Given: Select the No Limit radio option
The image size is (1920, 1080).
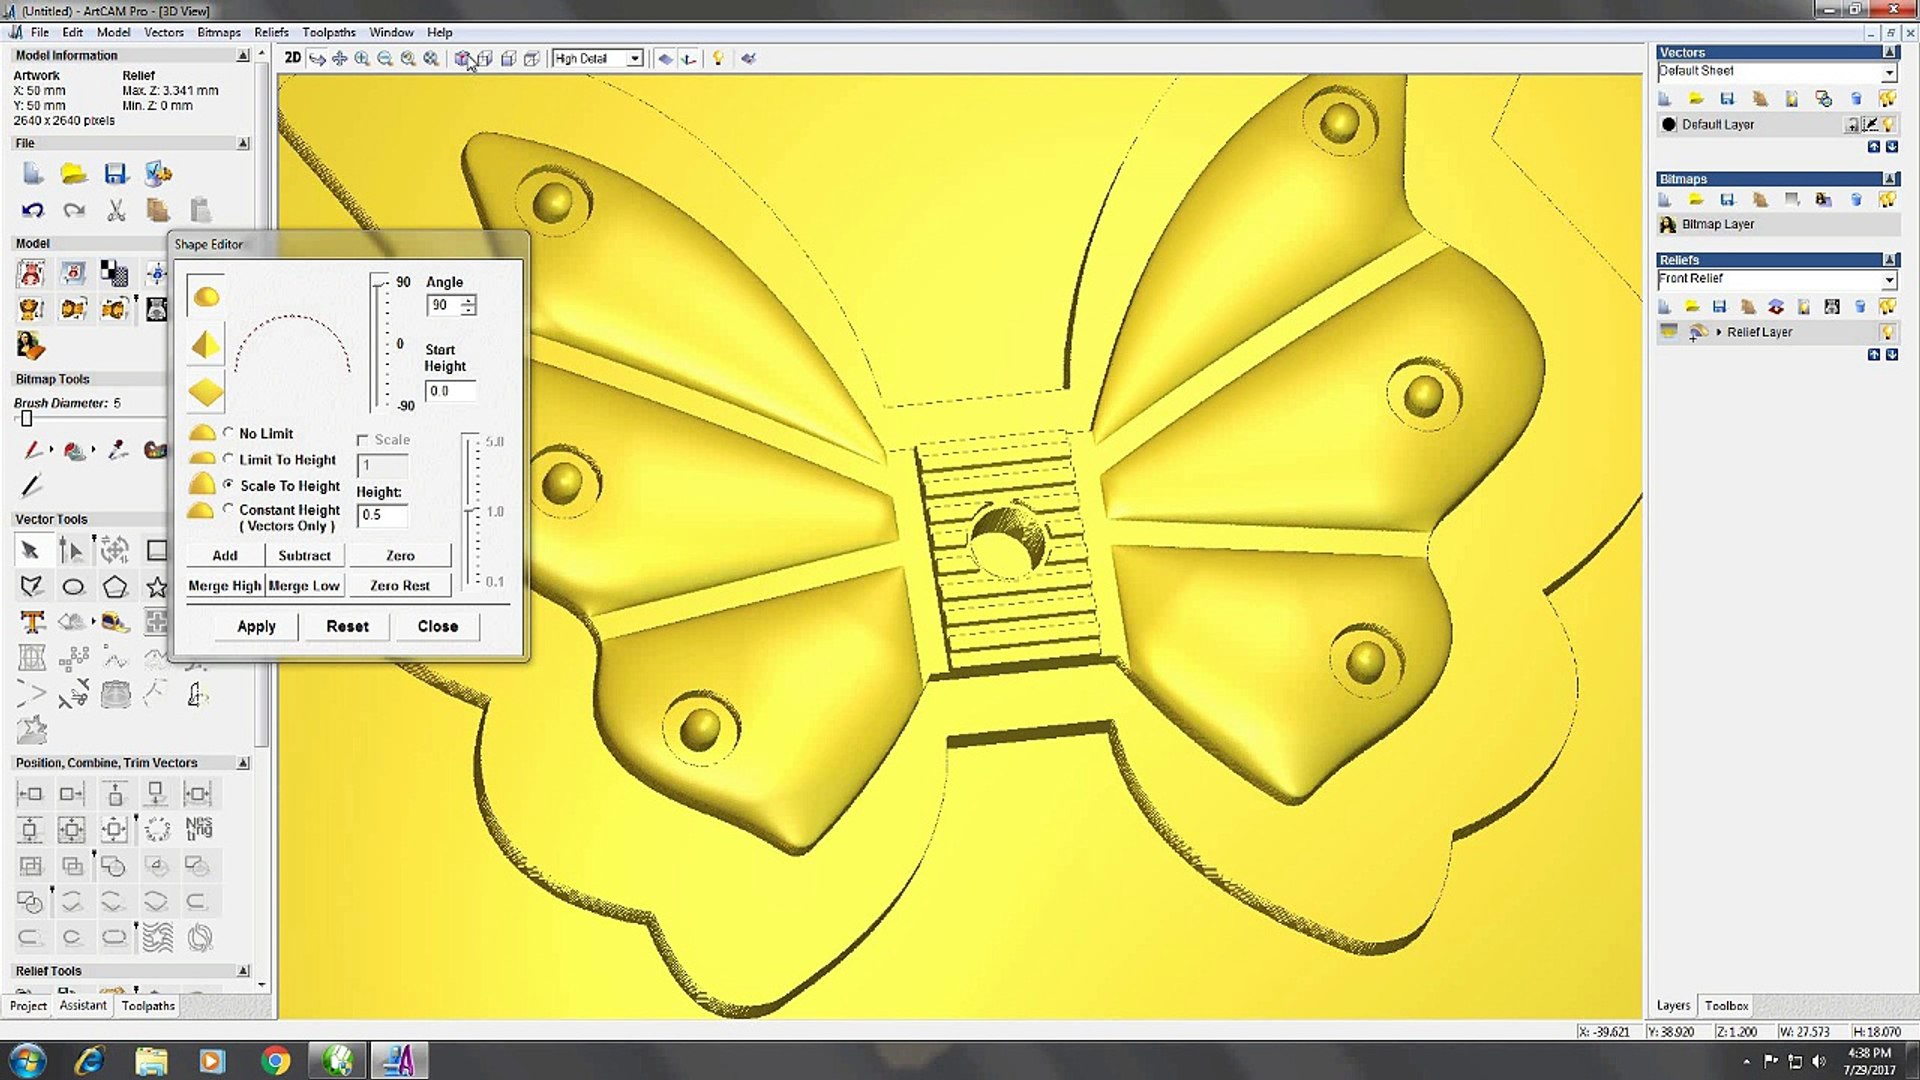Looking at the screenshot, I should pyautogui.click(x=229, y=433).
